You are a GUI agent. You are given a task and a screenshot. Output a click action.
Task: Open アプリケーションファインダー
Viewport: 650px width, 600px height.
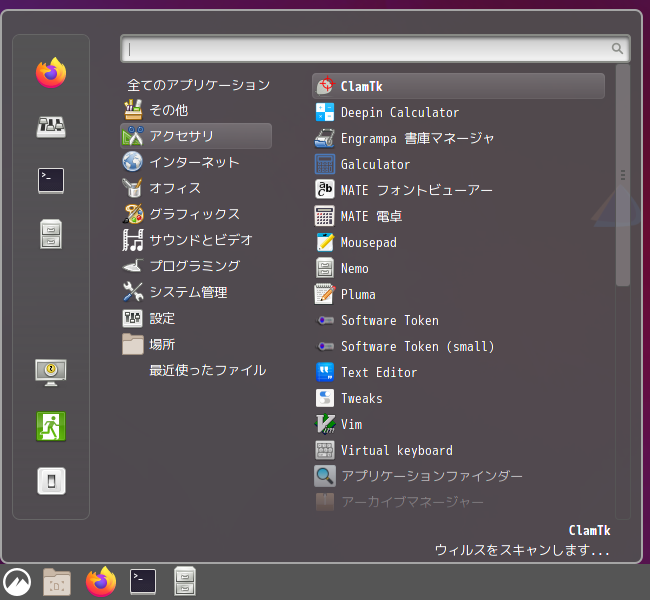458,476
